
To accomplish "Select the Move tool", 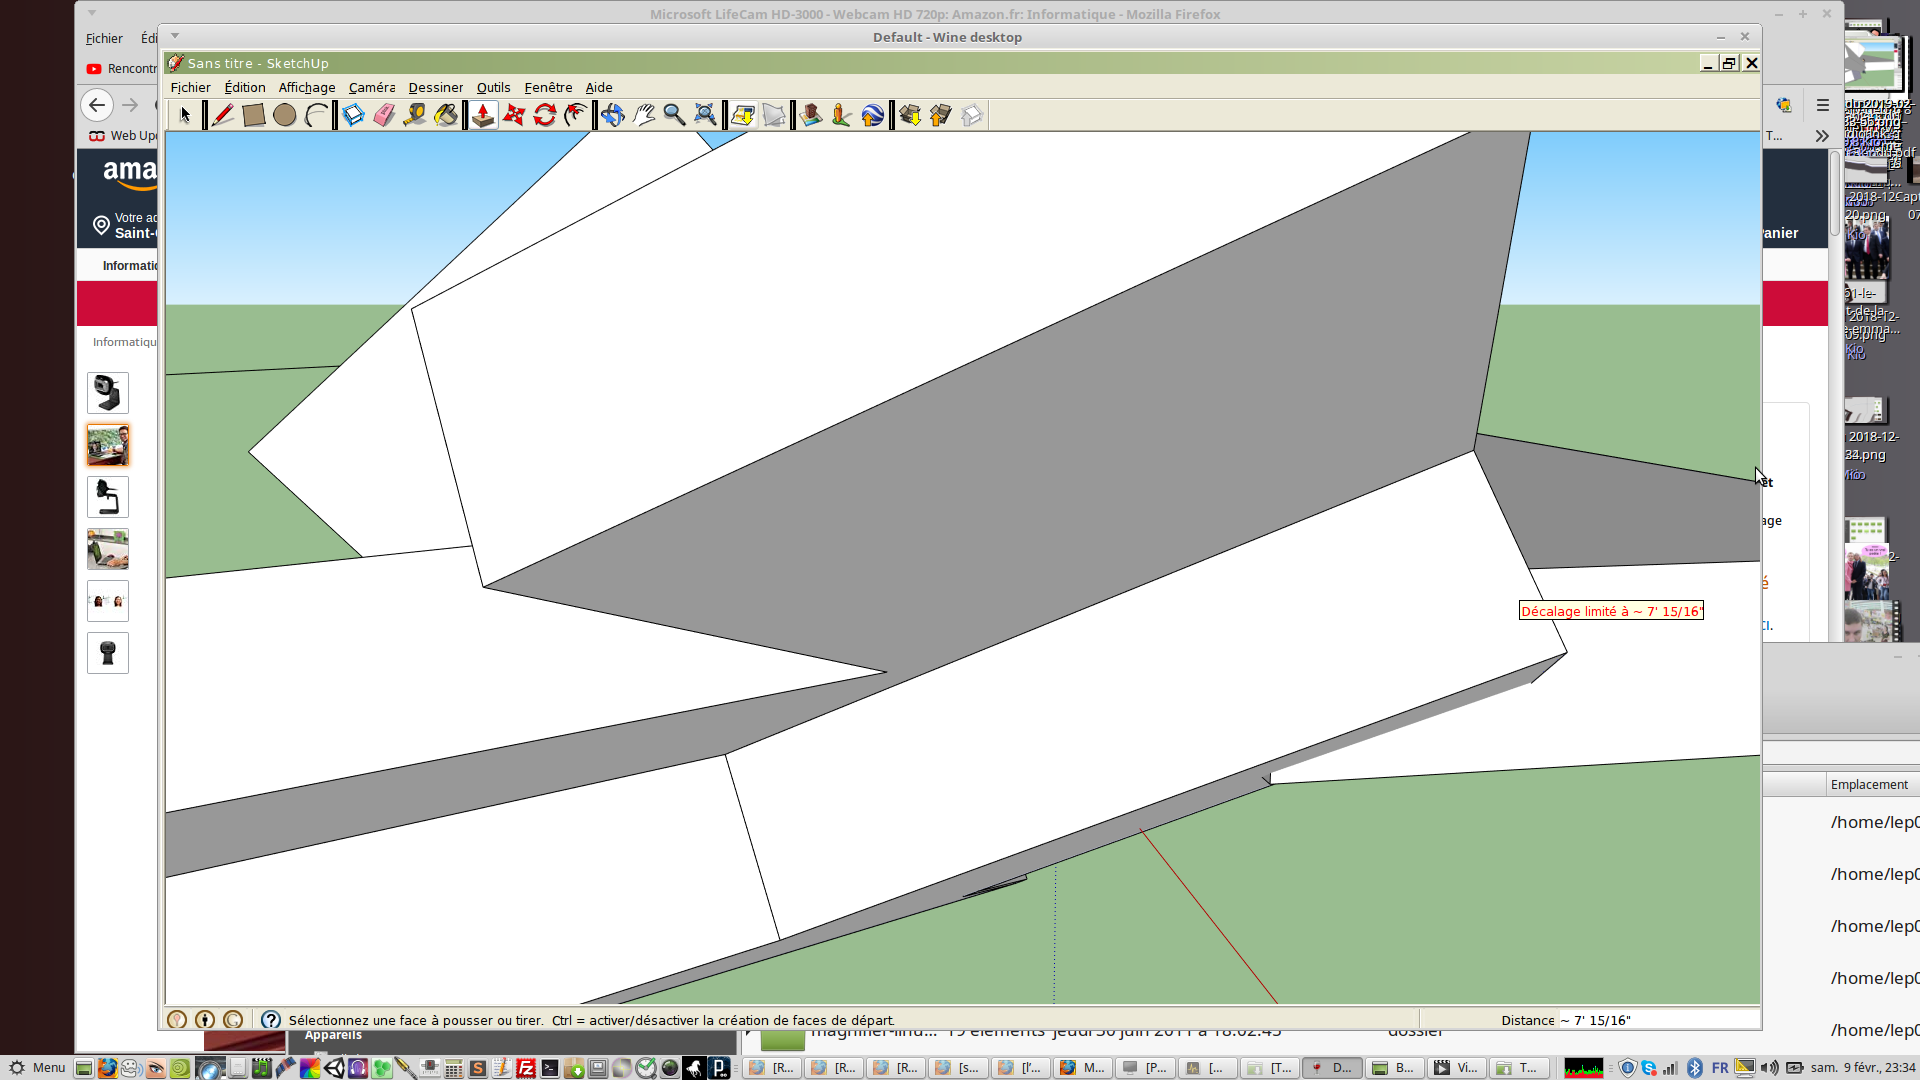I will pos(514,115).
